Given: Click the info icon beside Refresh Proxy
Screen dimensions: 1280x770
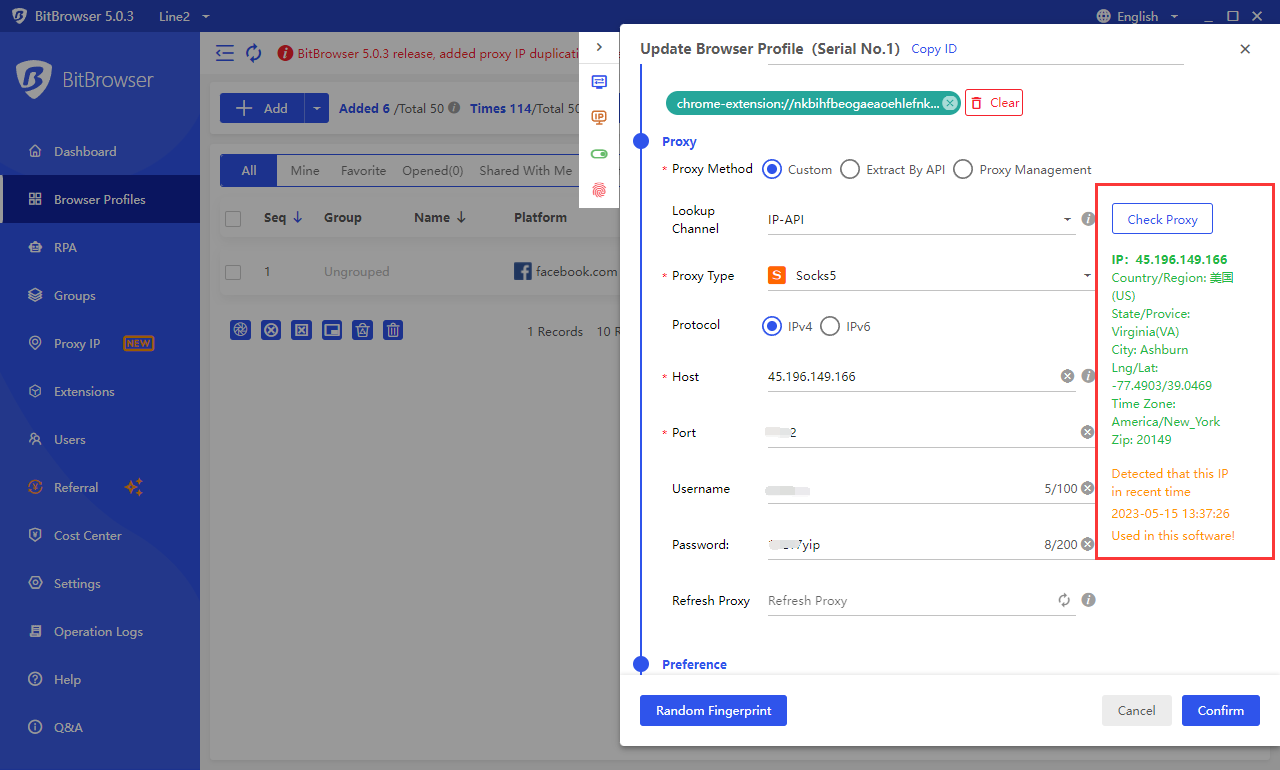Looking at the screenshot, I should coord(1089,600).
